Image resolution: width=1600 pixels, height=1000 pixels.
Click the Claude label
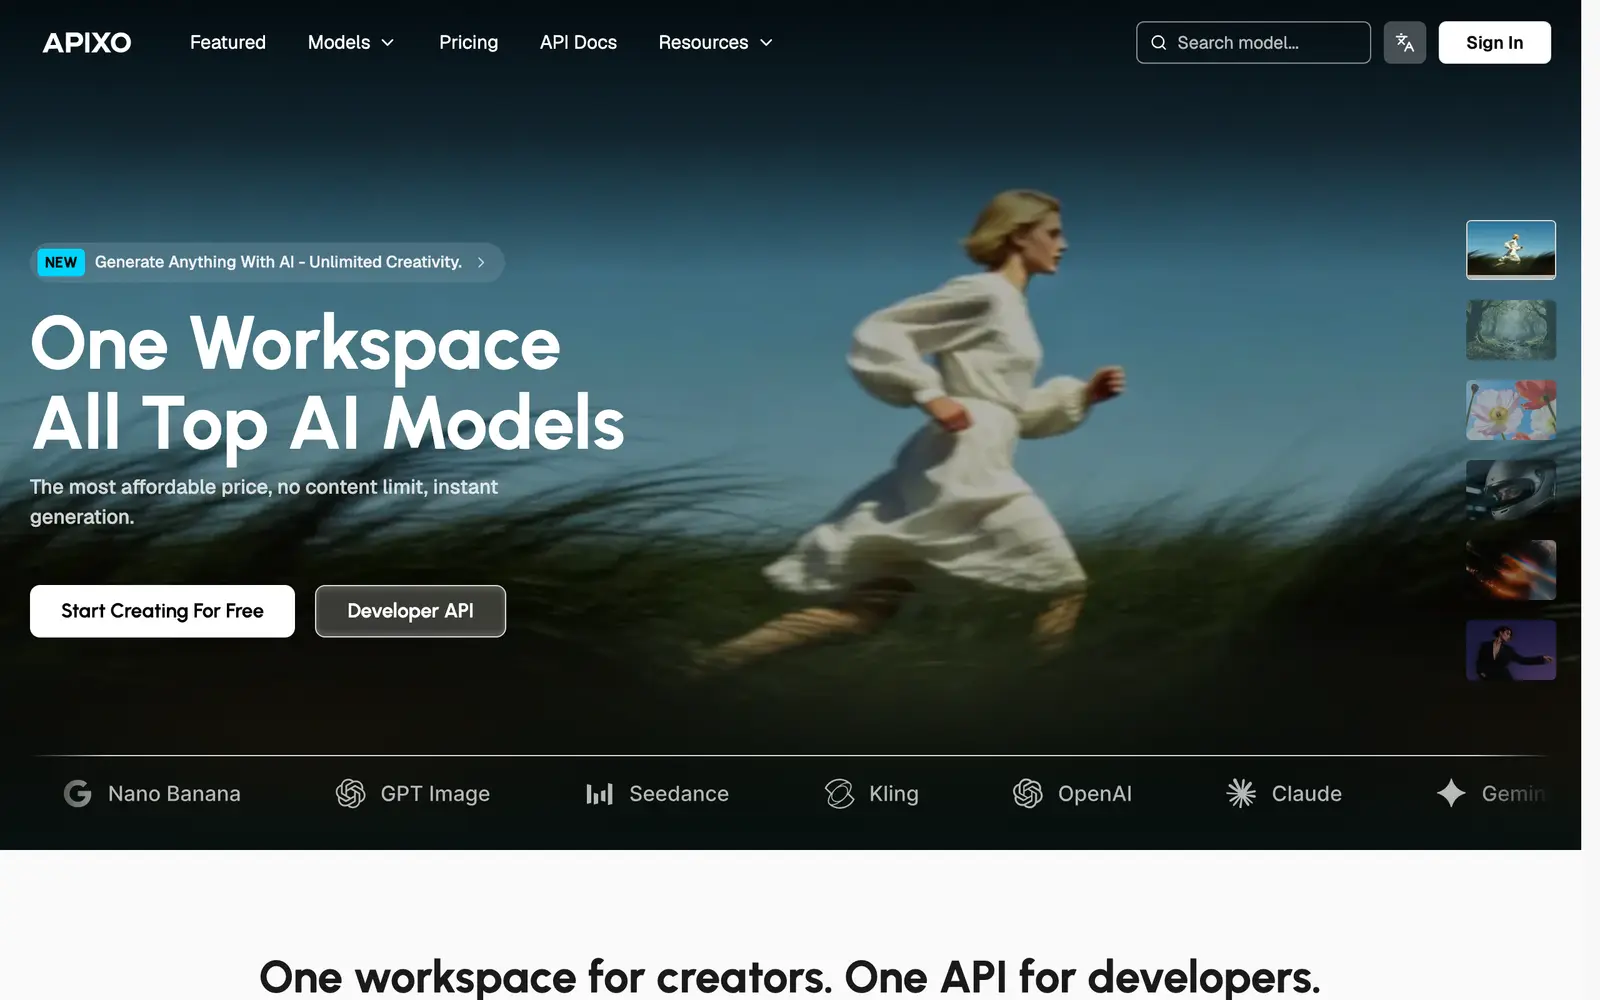1306,793
